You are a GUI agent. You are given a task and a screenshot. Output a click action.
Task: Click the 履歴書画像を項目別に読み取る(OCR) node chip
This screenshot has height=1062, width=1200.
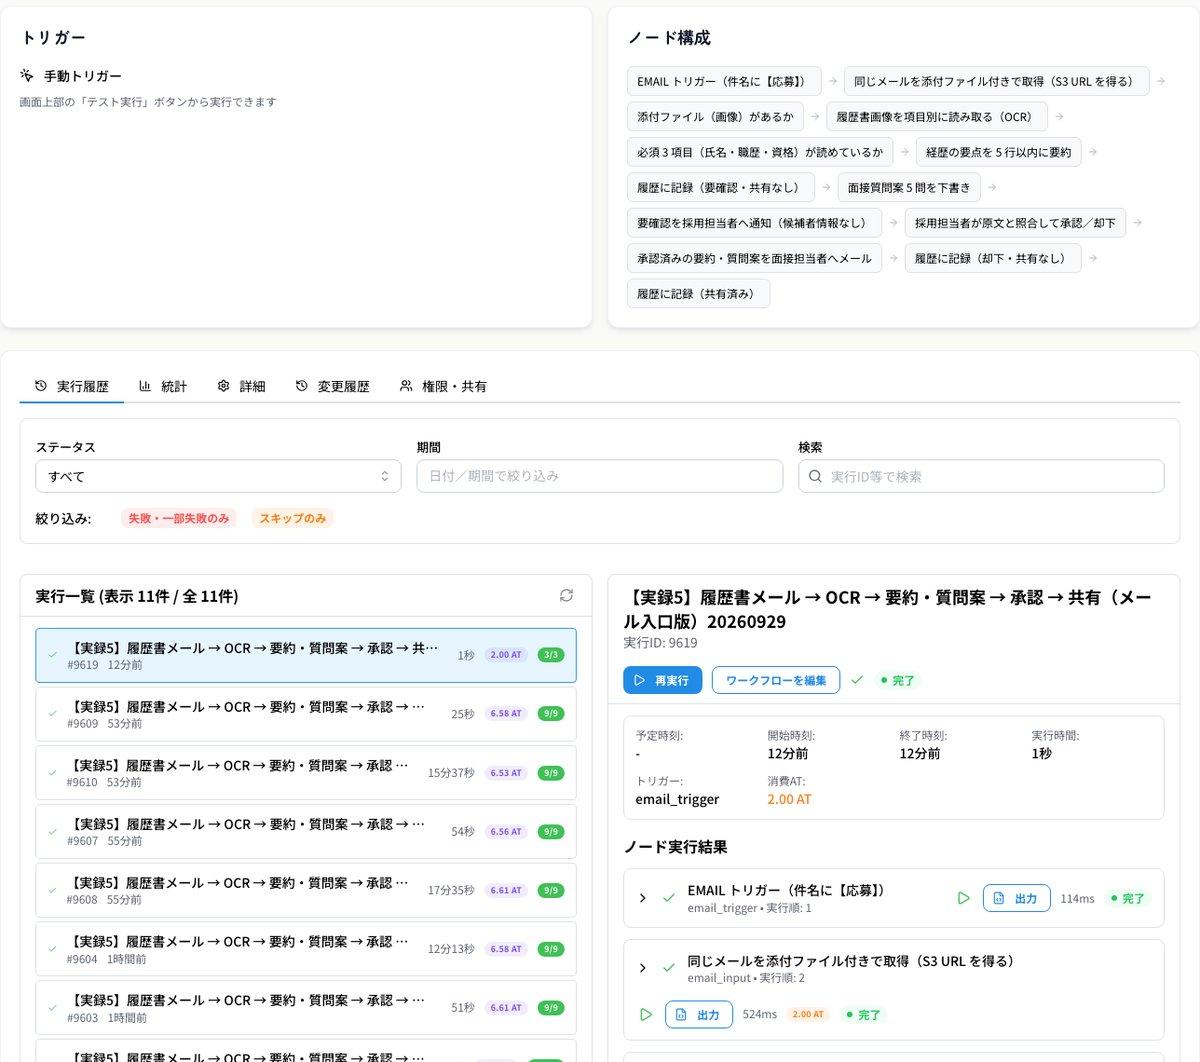click(937, 117)
